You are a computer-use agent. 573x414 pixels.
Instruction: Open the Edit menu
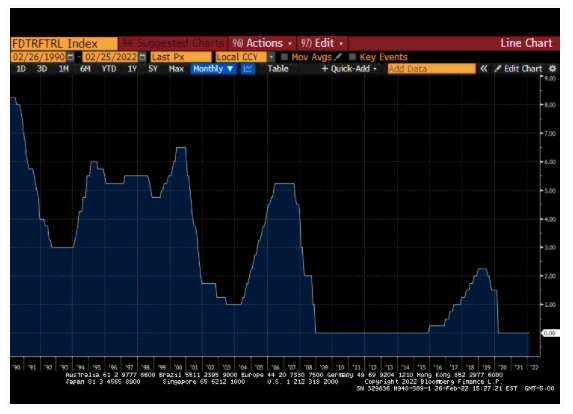pyautogui.click(x=322, y=43)
